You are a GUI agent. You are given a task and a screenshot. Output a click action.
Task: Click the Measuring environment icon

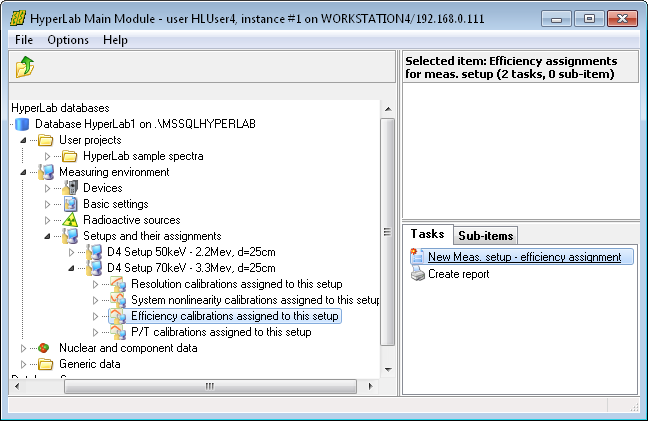[x=46, y=172]
